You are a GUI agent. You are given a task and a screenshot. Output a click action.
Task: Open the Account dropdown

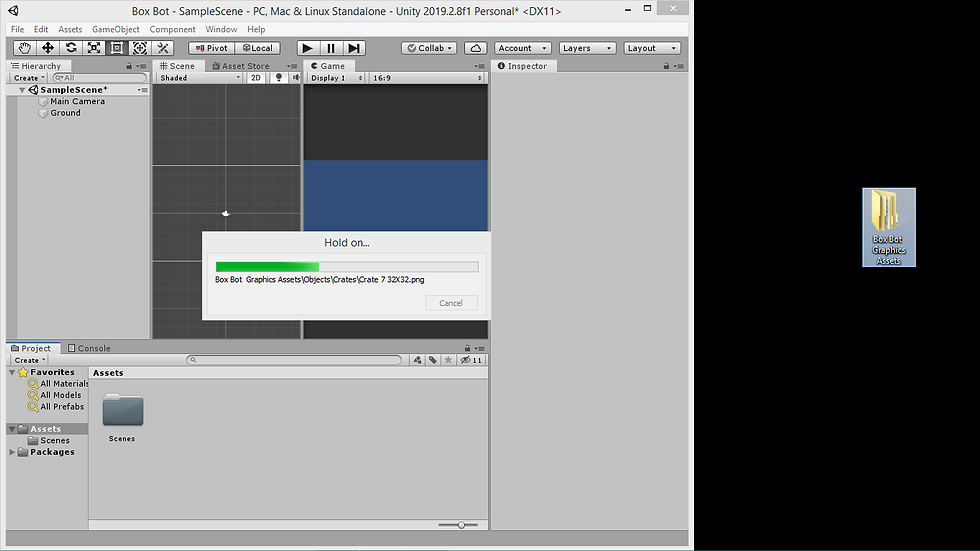coord(522,48)
